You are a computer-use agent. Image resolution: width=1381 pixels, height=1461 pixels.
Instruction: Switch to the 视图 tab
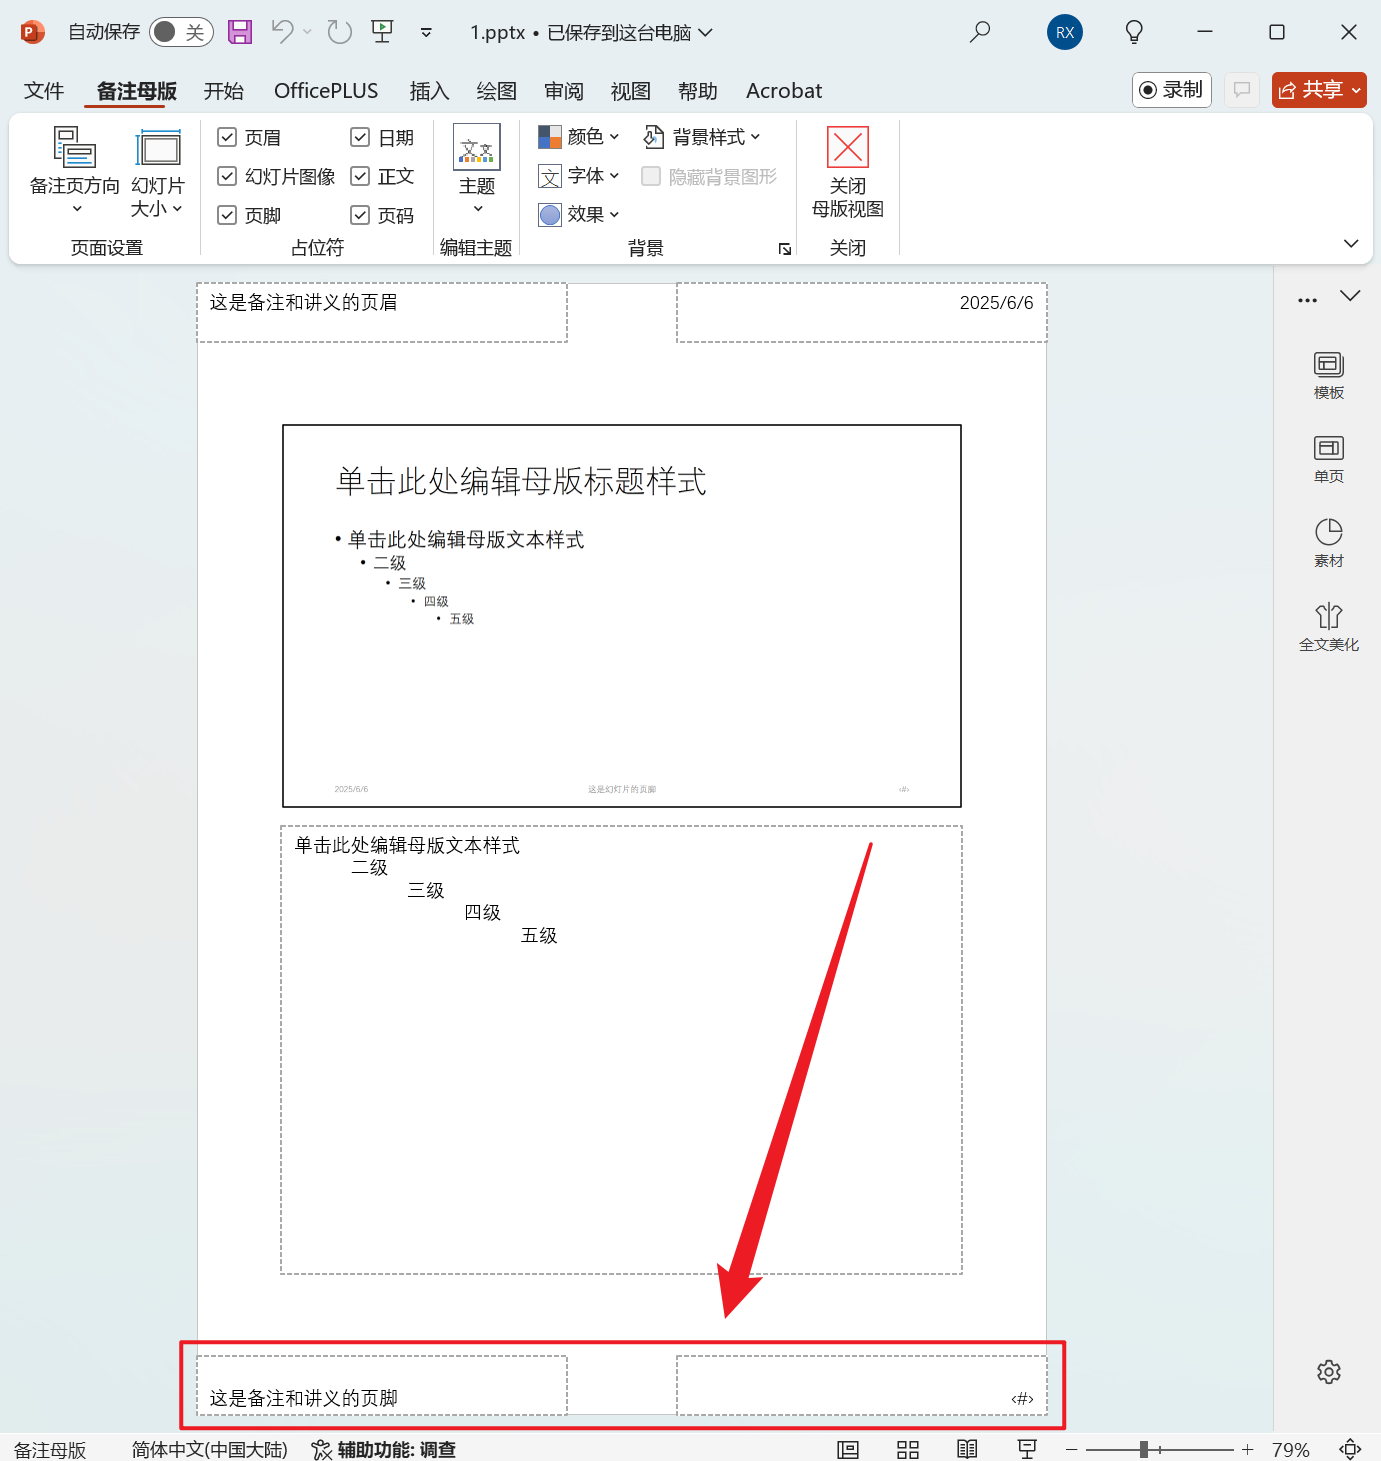coord(630,91)
